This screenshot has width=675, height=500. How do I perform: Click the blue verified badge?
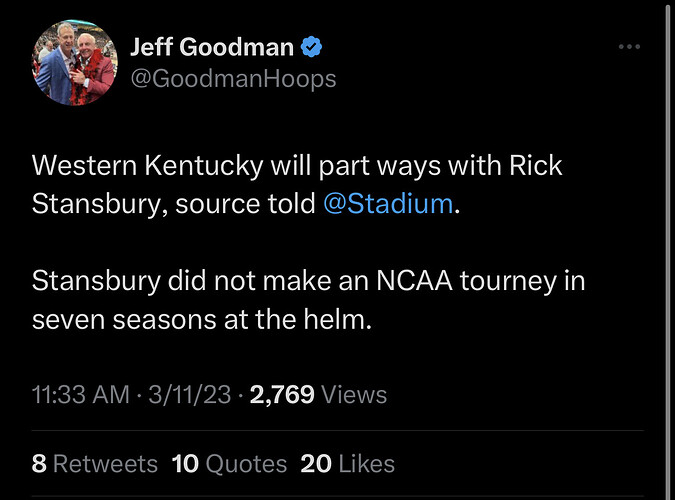pyautogui.click(x=311, y=46)
